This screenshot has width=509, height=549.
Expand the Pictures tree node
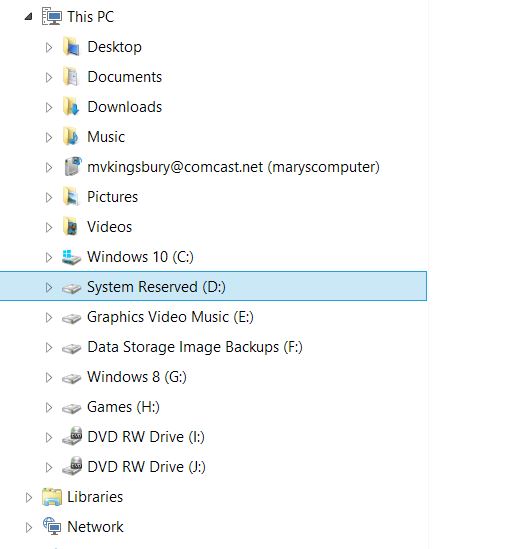(49, 197)
